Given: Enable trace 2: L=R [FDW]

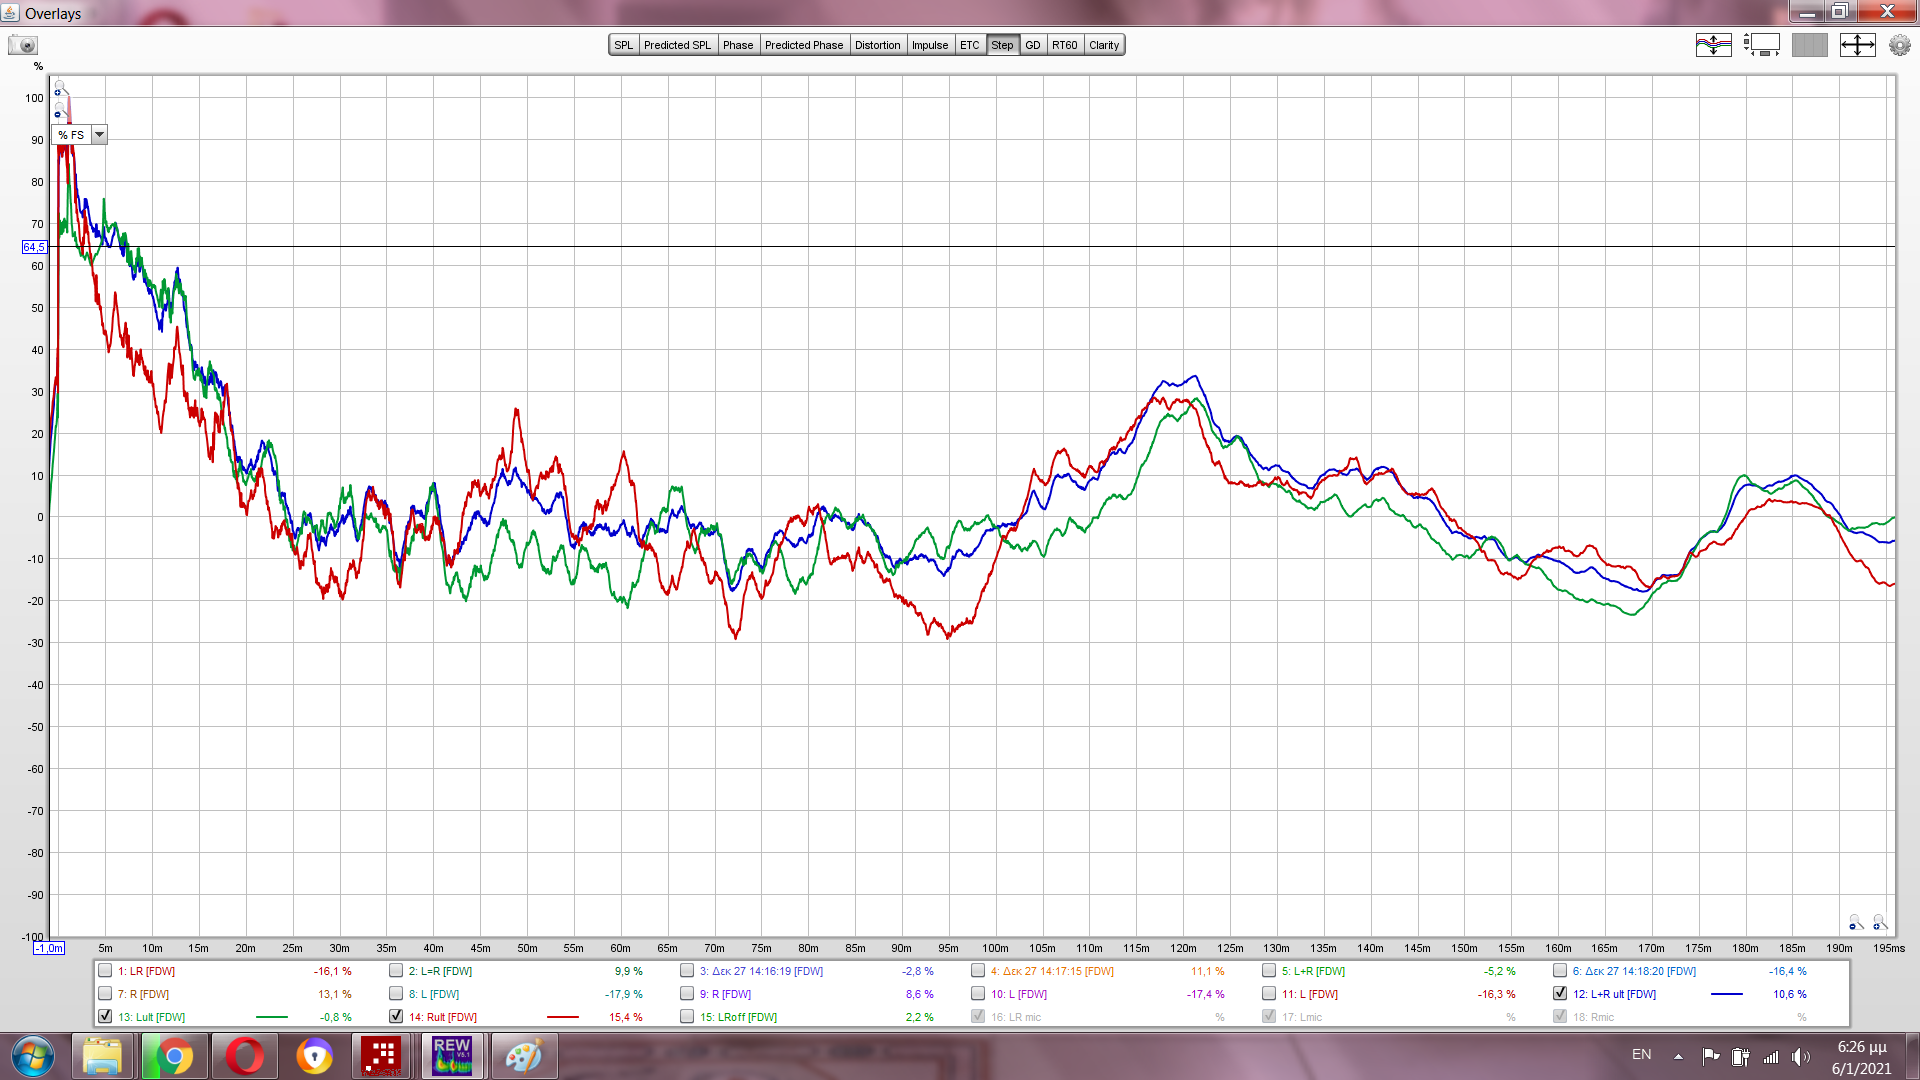Looking at the screenshot, I should tap(396, 970).
